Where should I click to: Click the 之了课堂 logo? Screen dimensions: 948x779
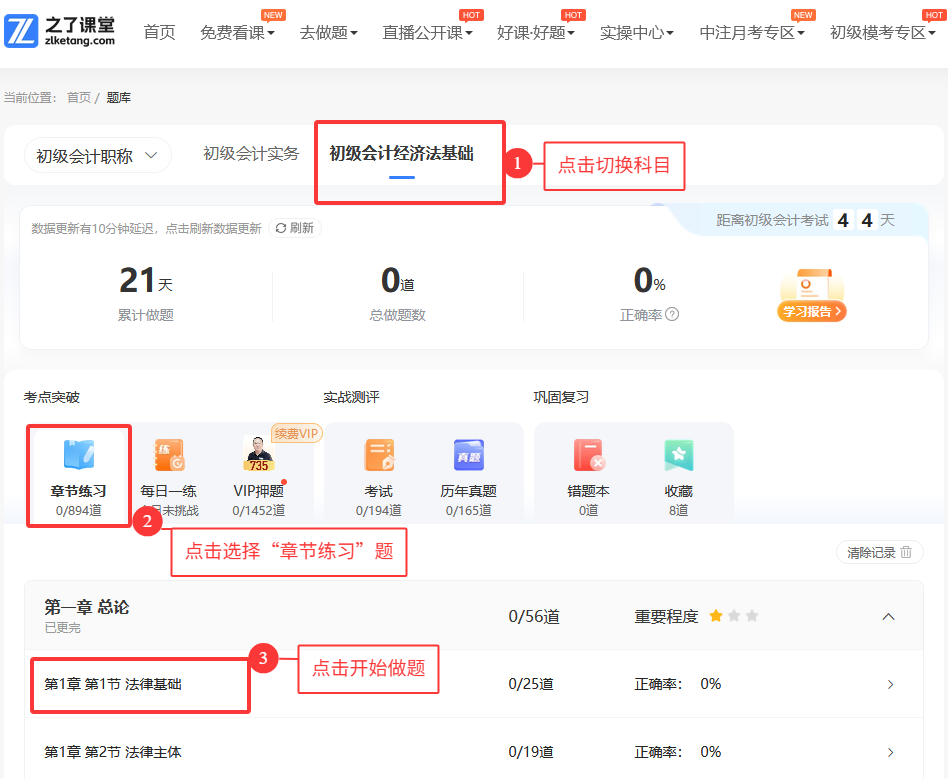60,31
